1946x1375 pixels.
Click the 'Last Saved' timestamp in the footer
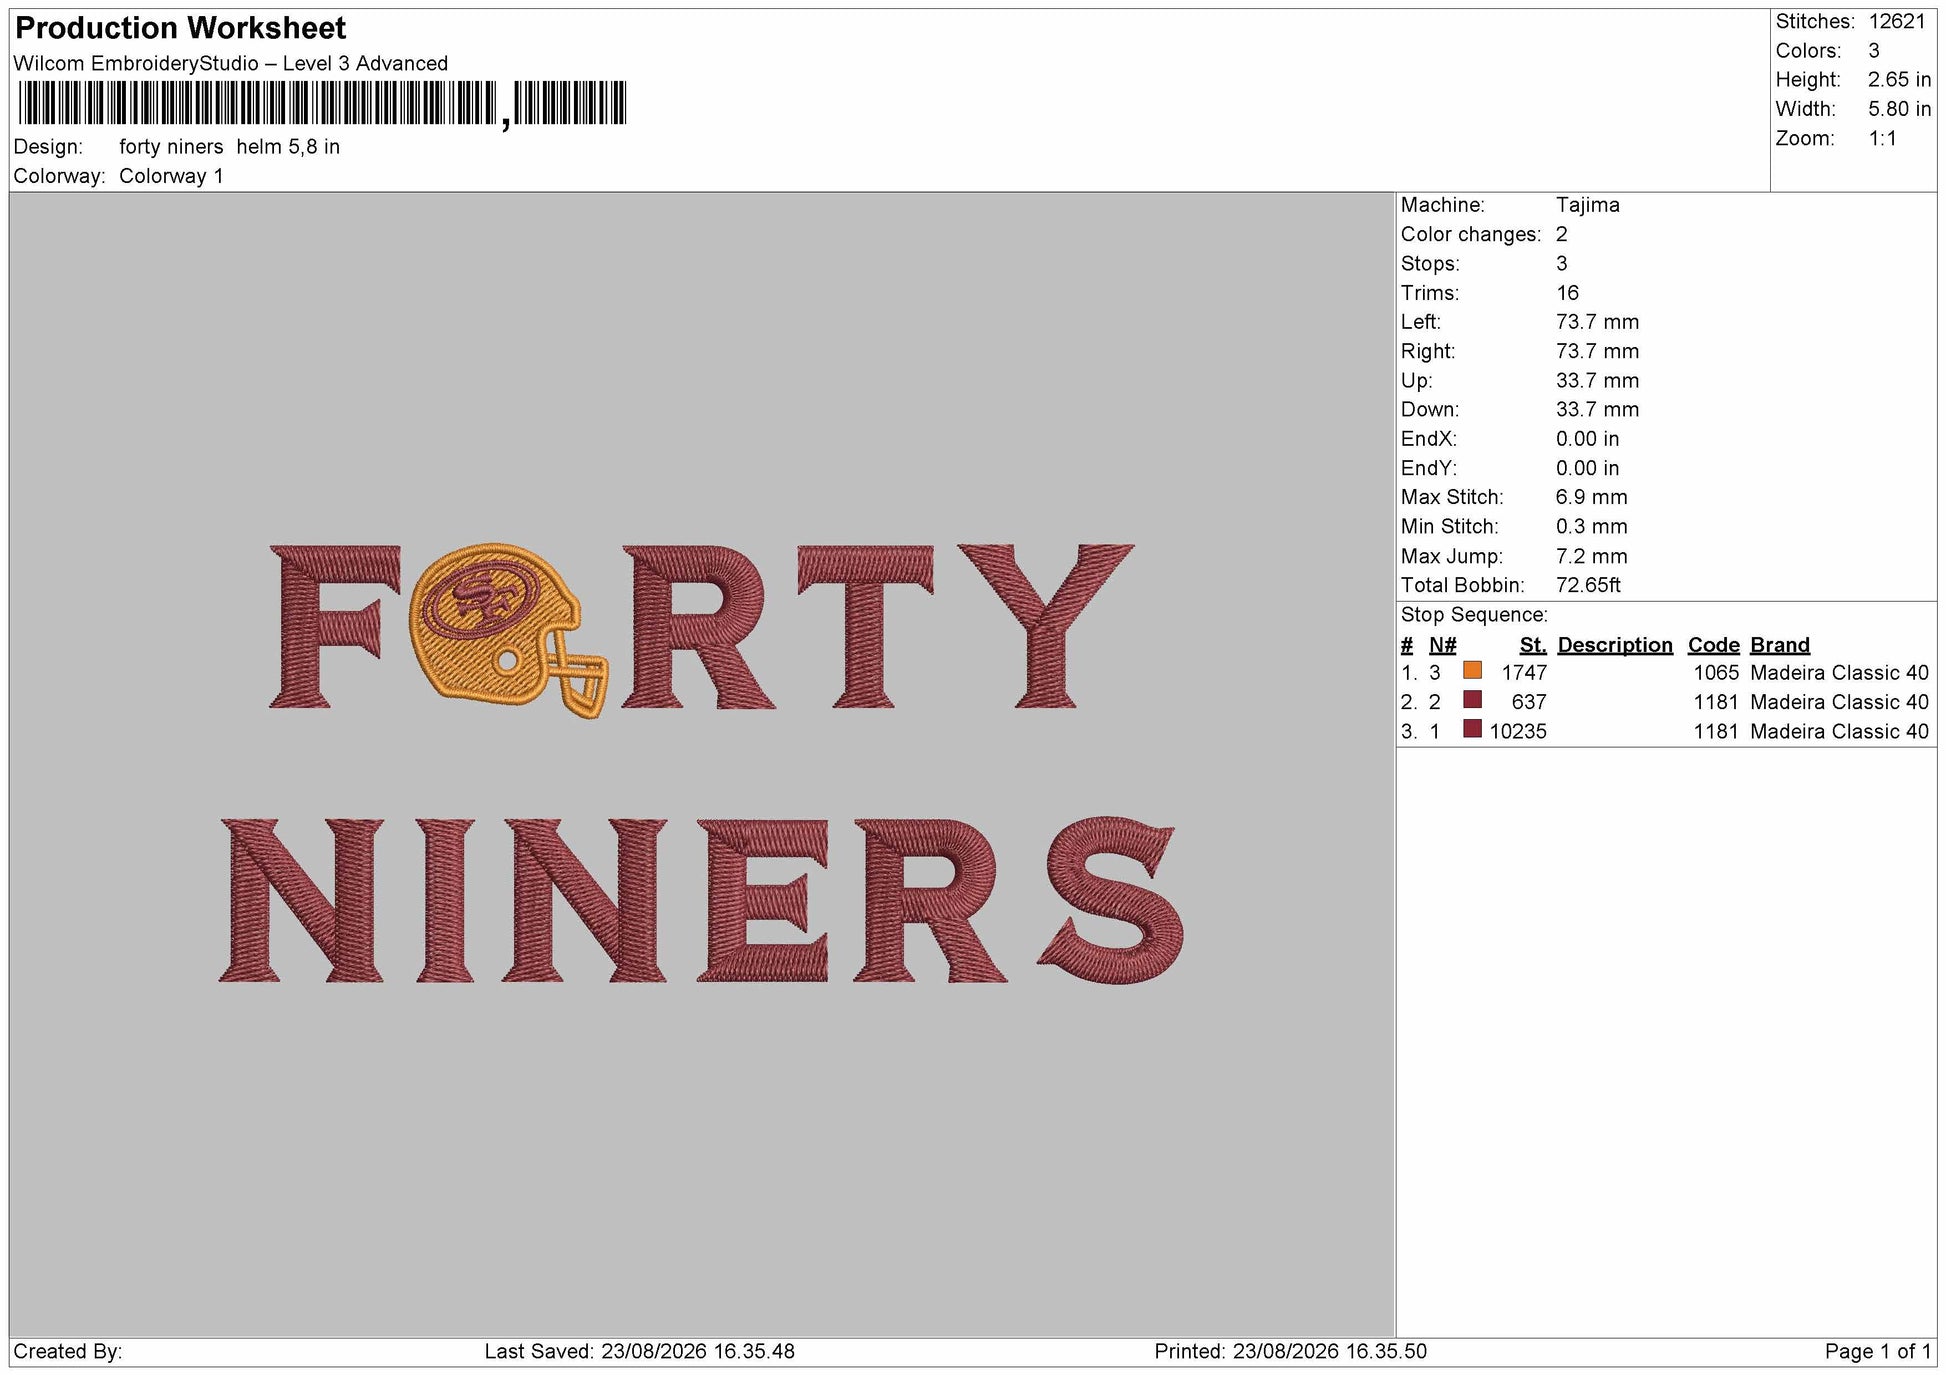pos(640,1352)
